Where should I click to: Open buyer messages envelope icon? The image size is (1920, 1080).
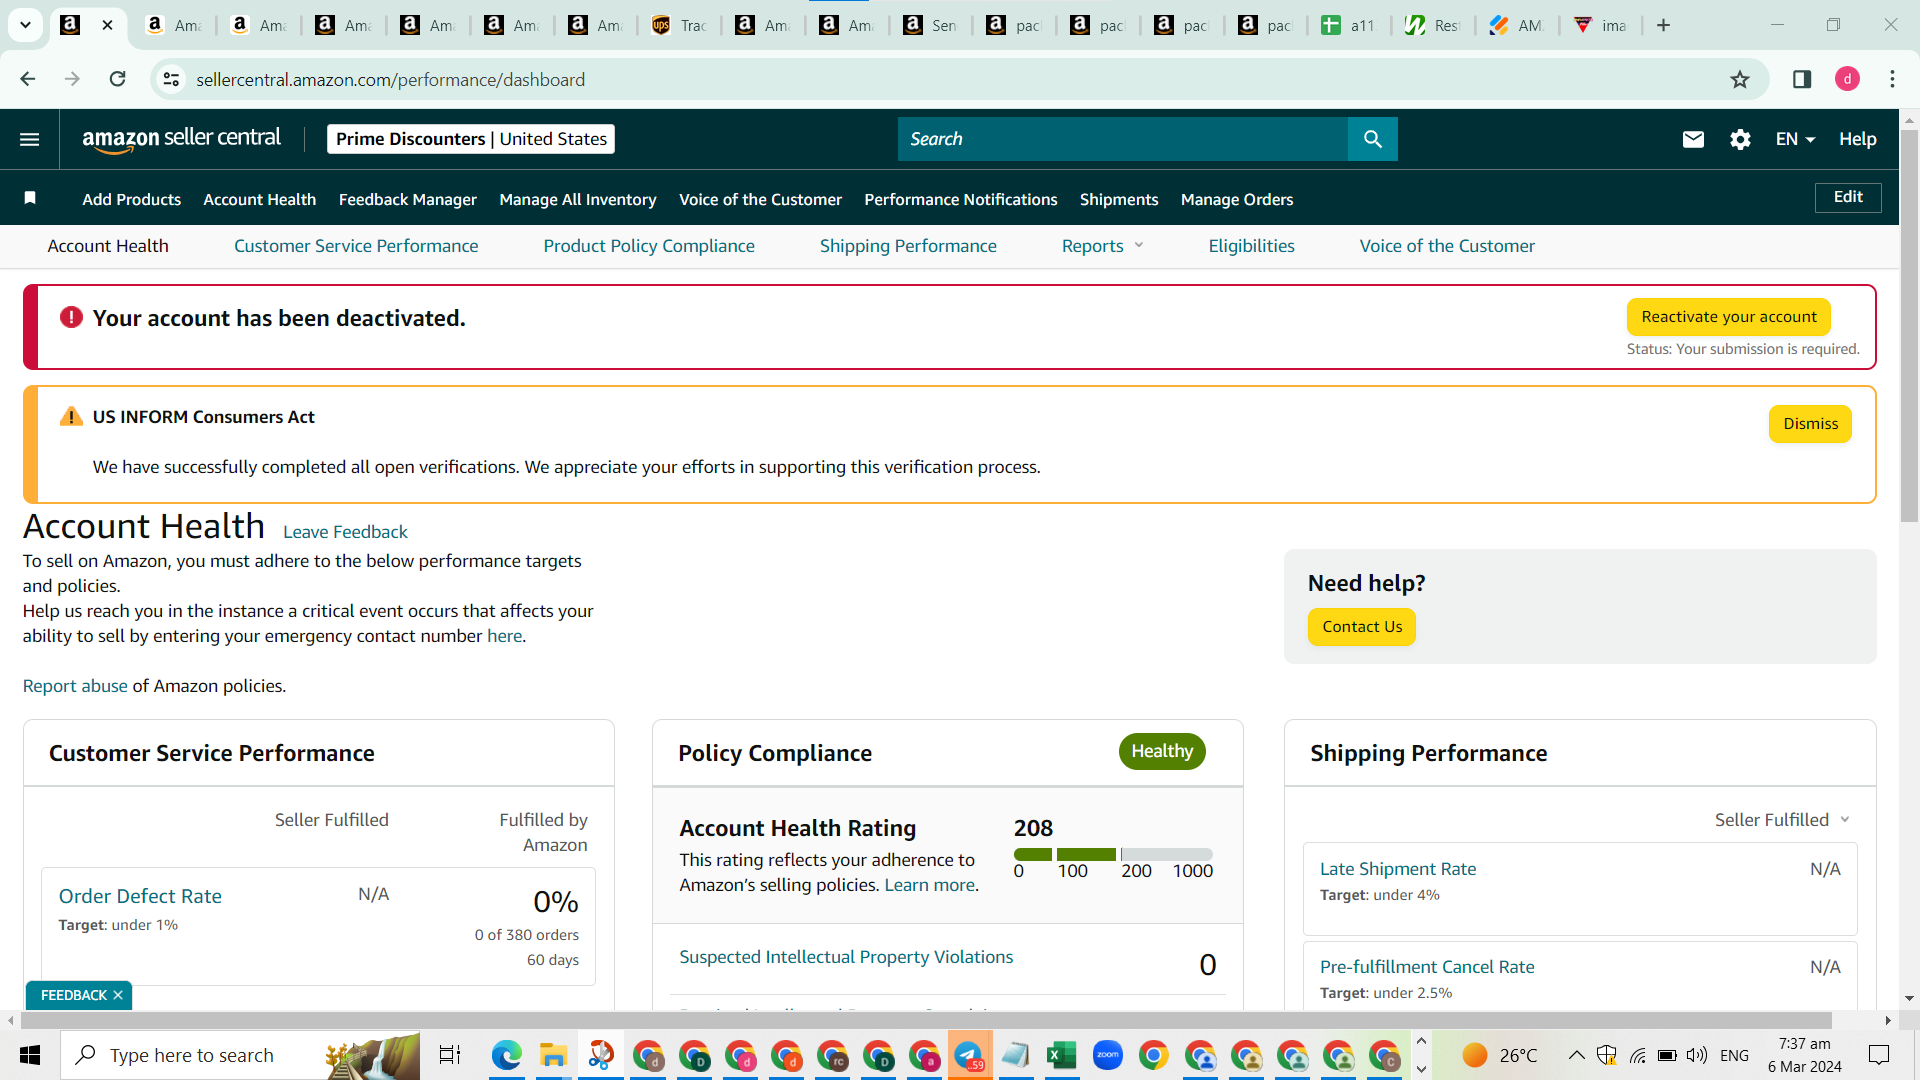pos(1693,139)
